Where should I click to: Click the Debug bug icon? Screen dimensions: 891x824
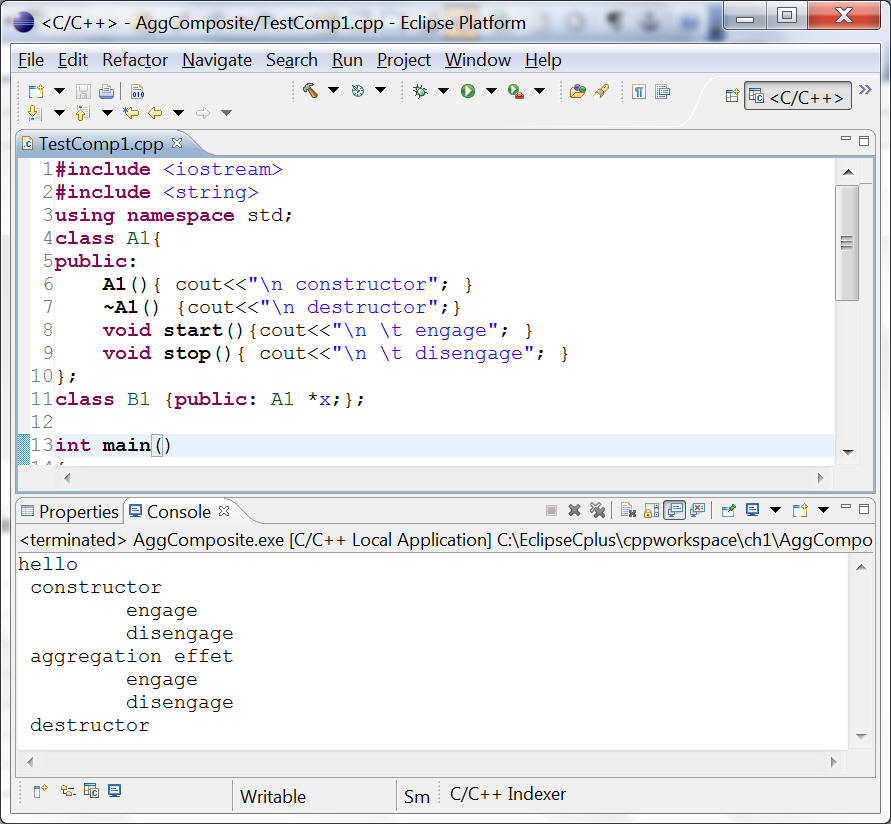point(420,90)
